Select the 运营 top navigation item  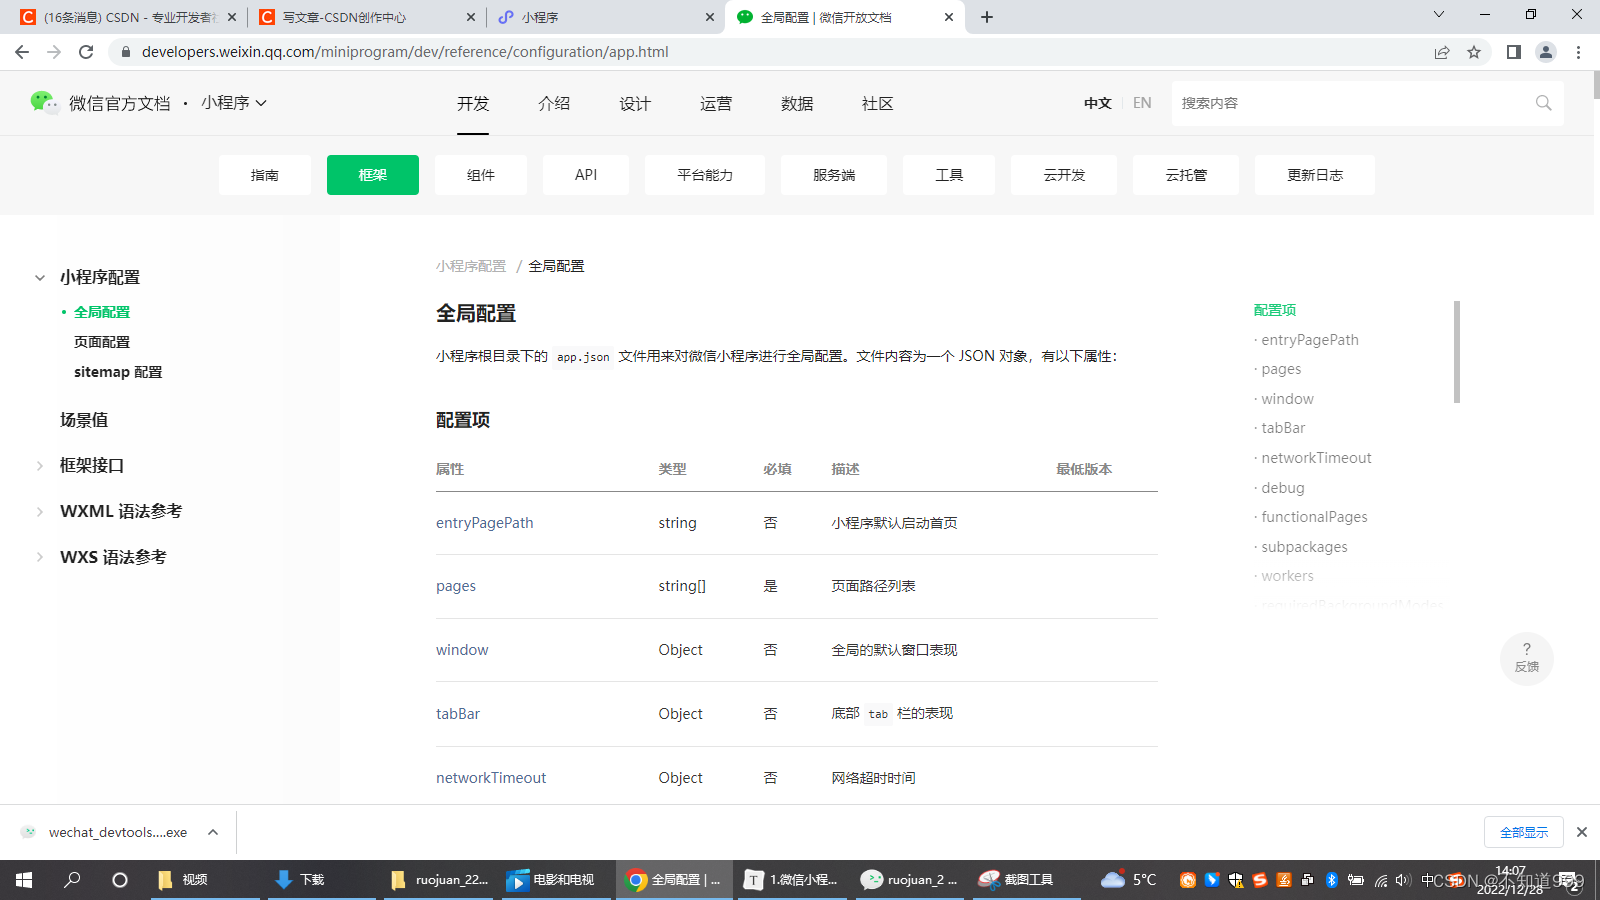pyautogui.click(x=716, y=104)
